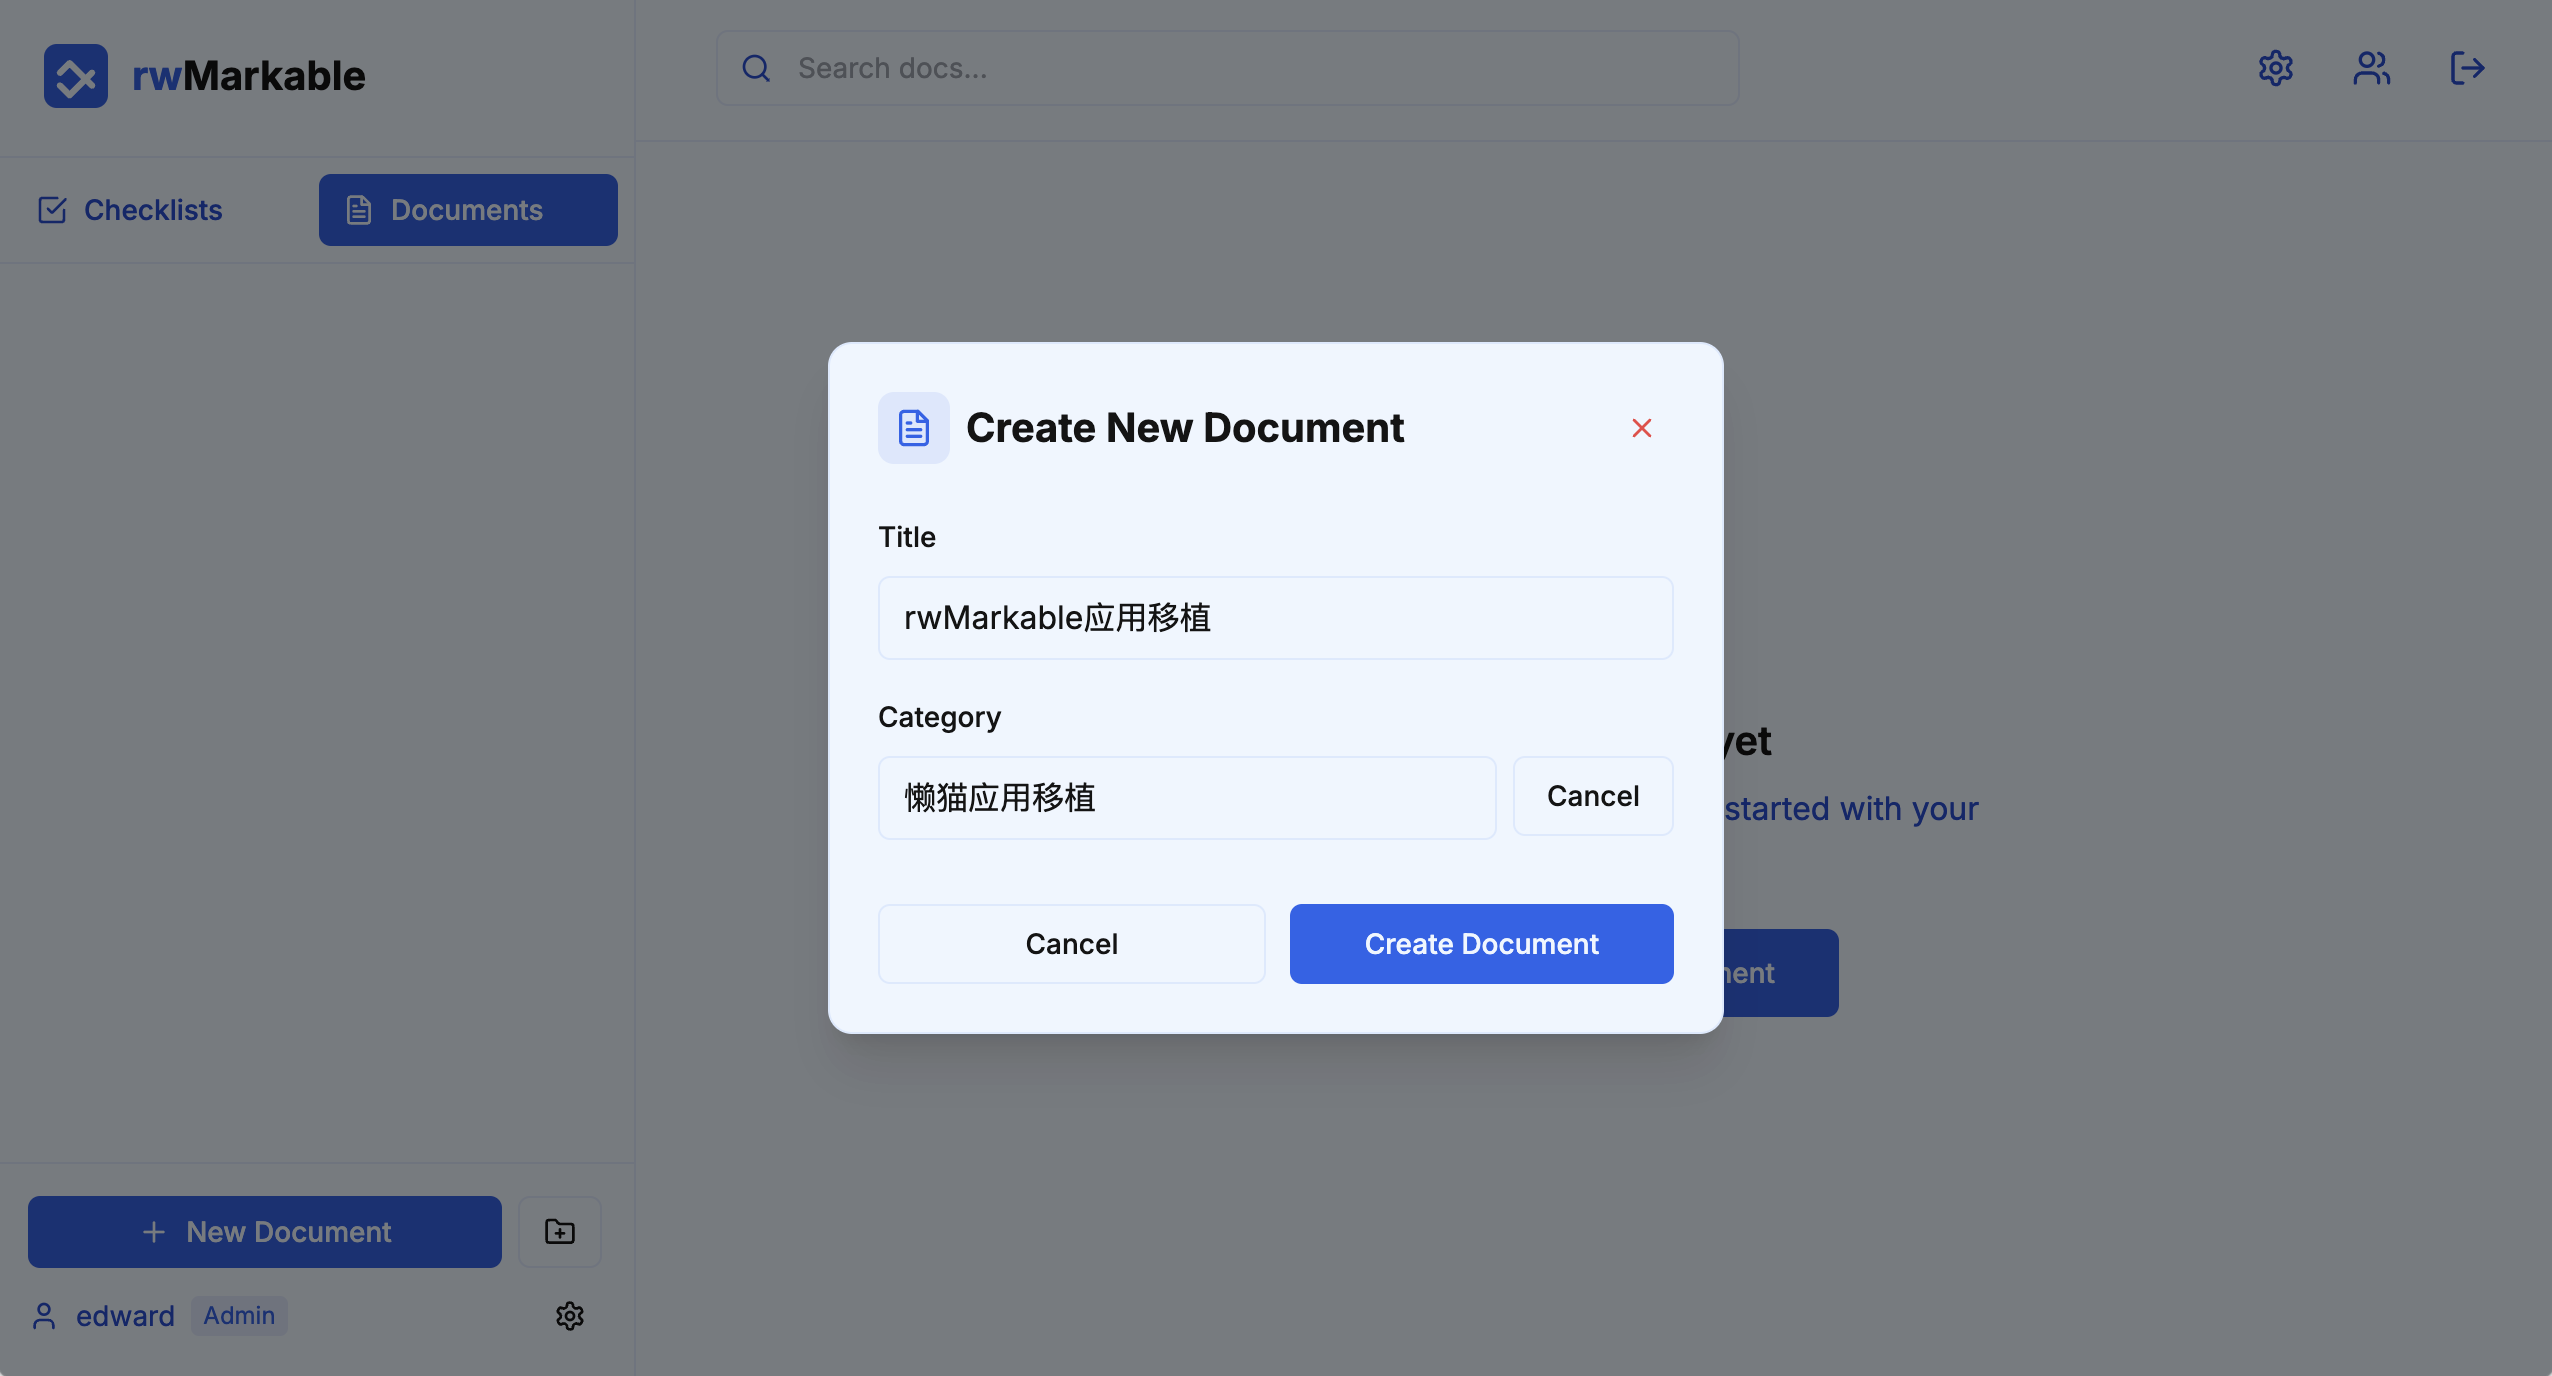2552x1376 pixels.
Task: Click the Create Document button
Action: 1481,943
